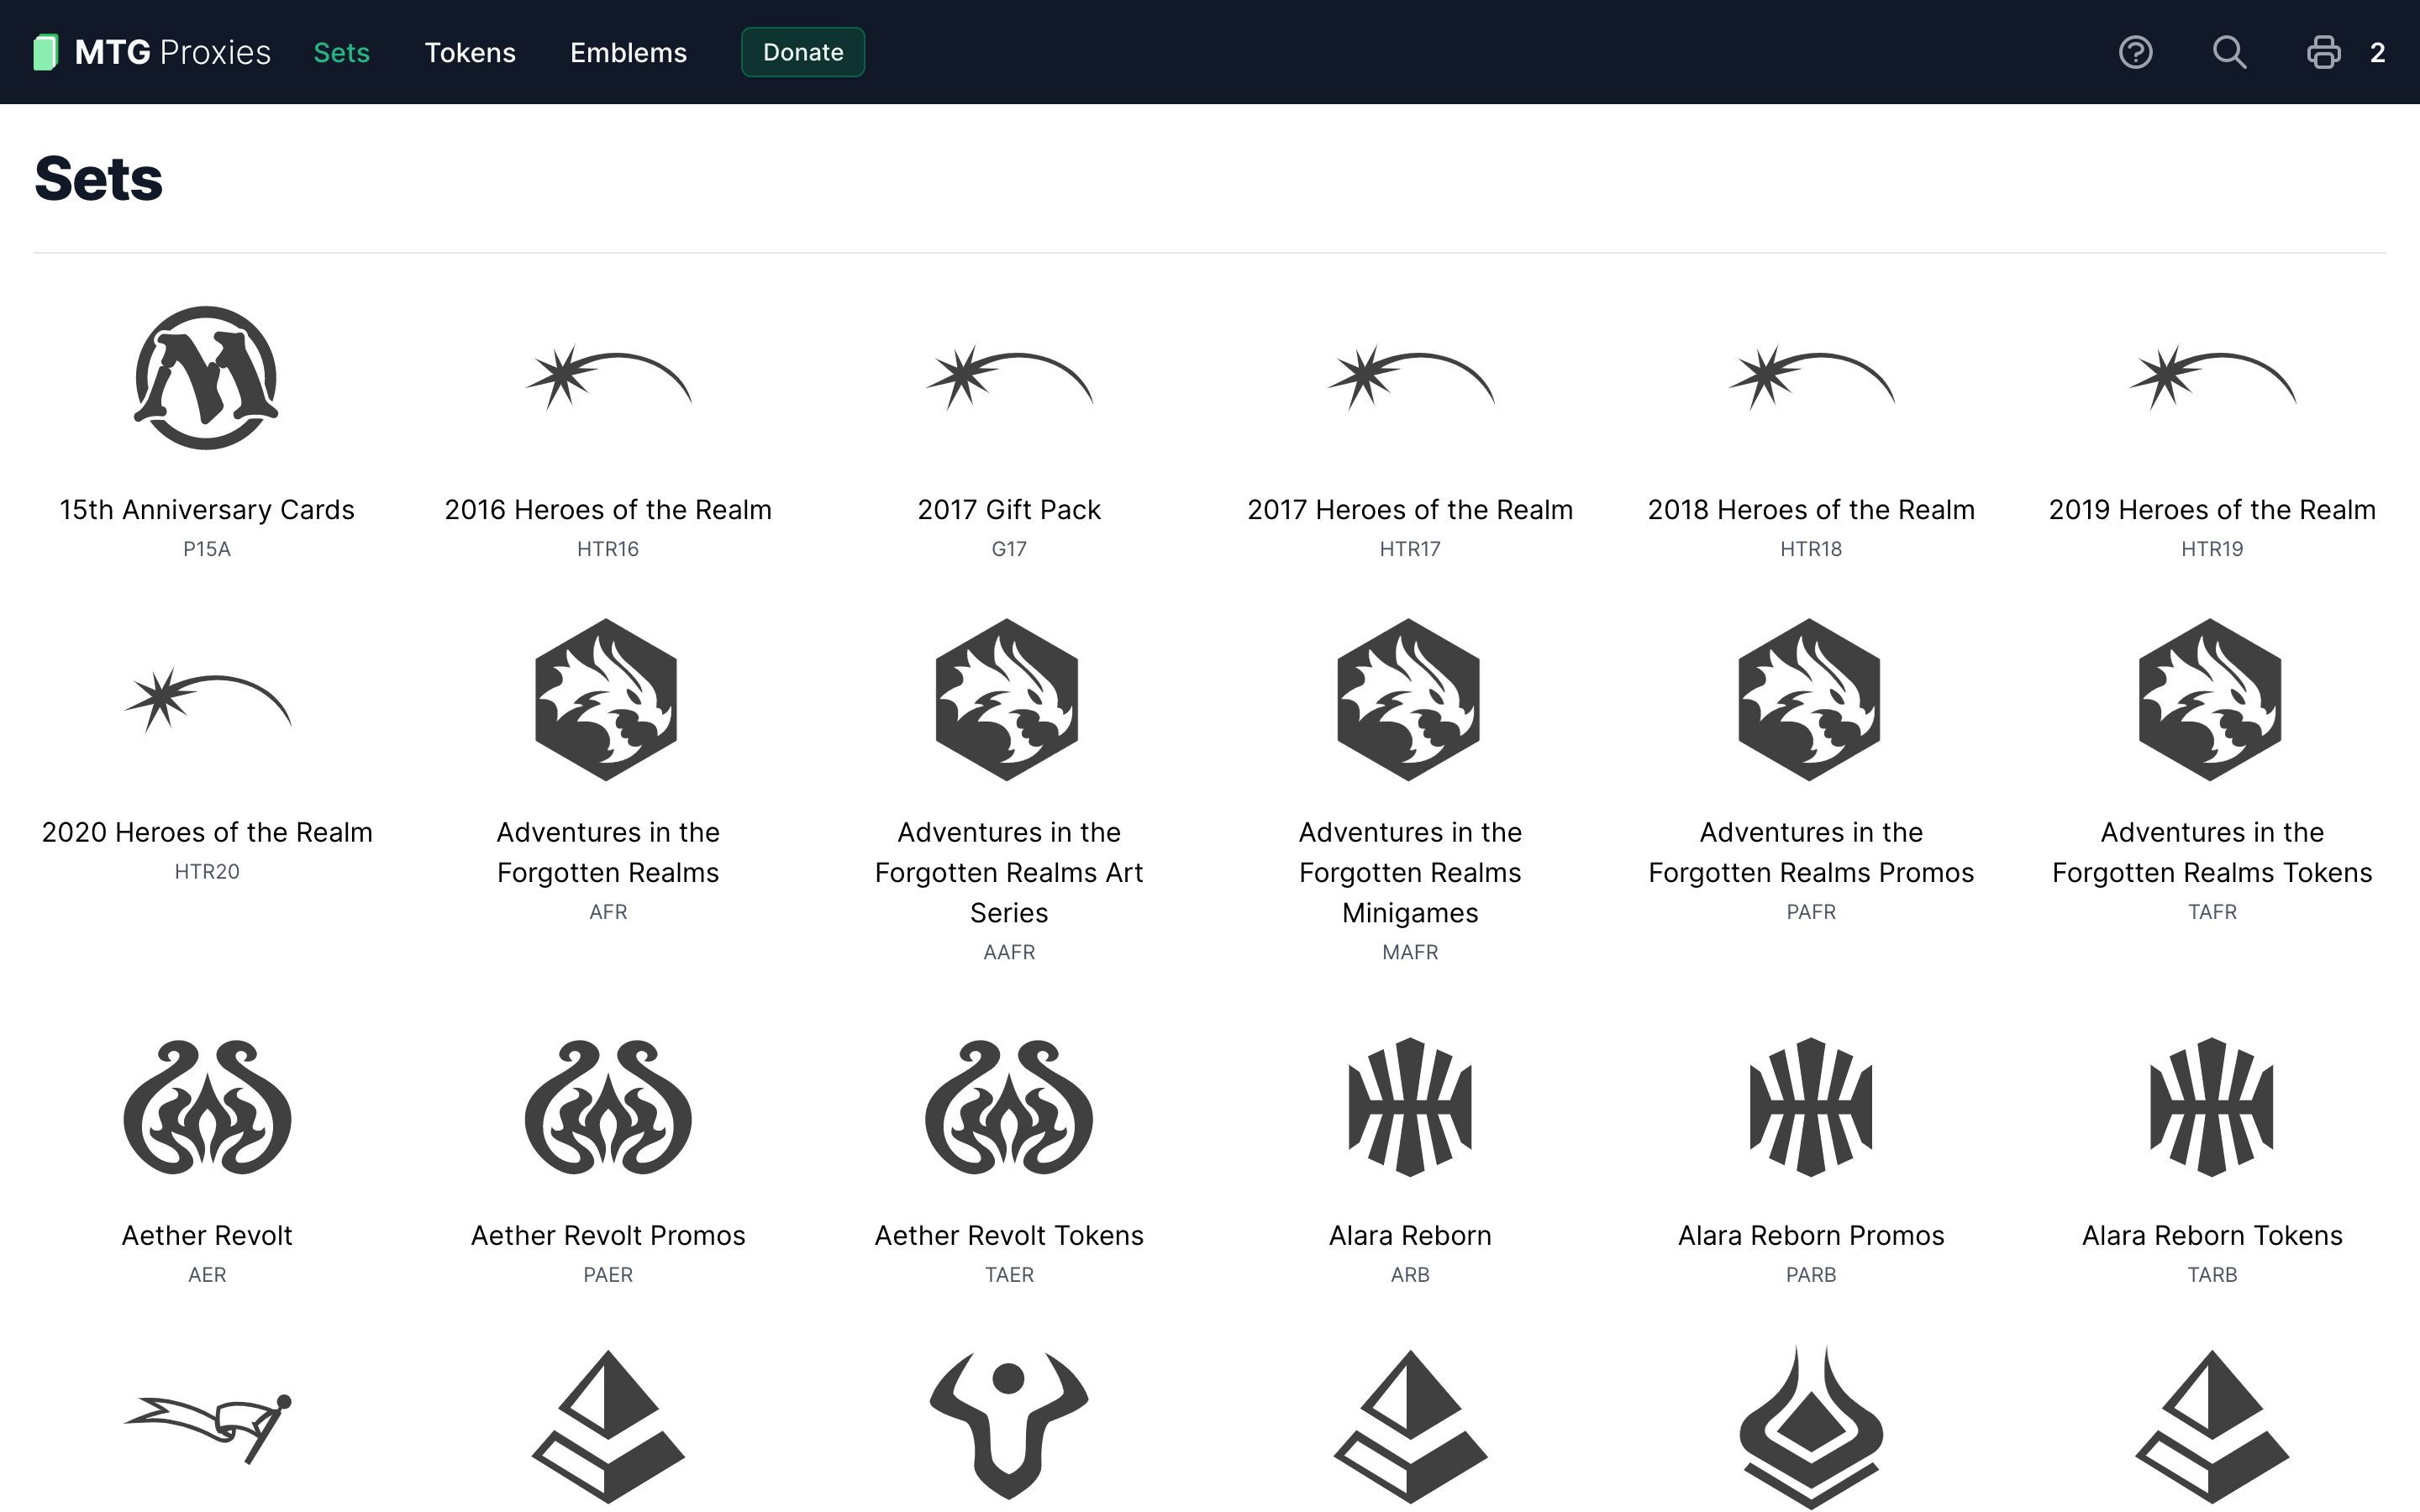Click the Aether Revolt set symbol
Viewport: 2420px width, 1512px height.
pos(207,1107)
